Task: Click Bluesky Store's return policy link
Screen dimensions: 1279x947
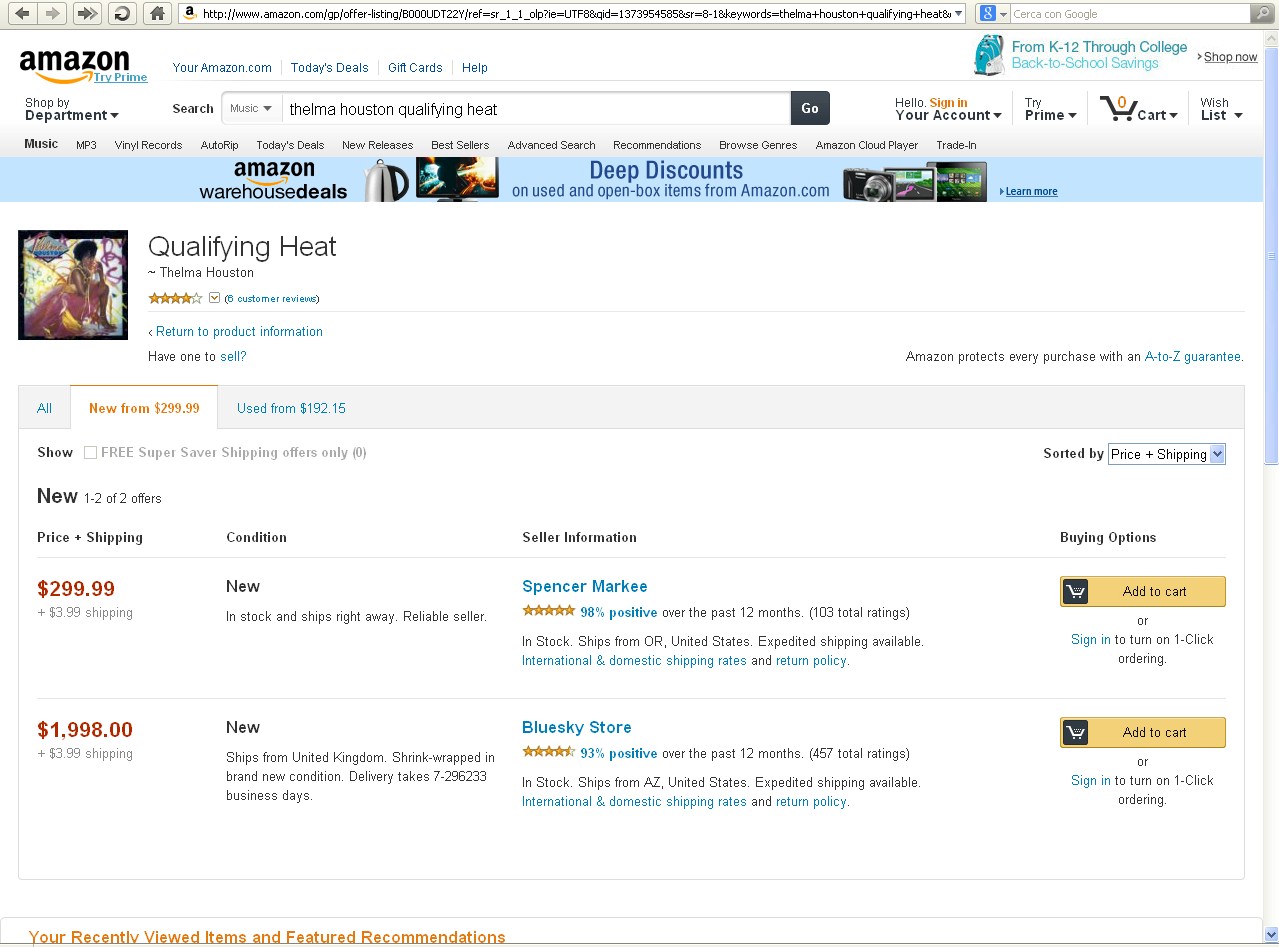Action: [x=811, y=801]
